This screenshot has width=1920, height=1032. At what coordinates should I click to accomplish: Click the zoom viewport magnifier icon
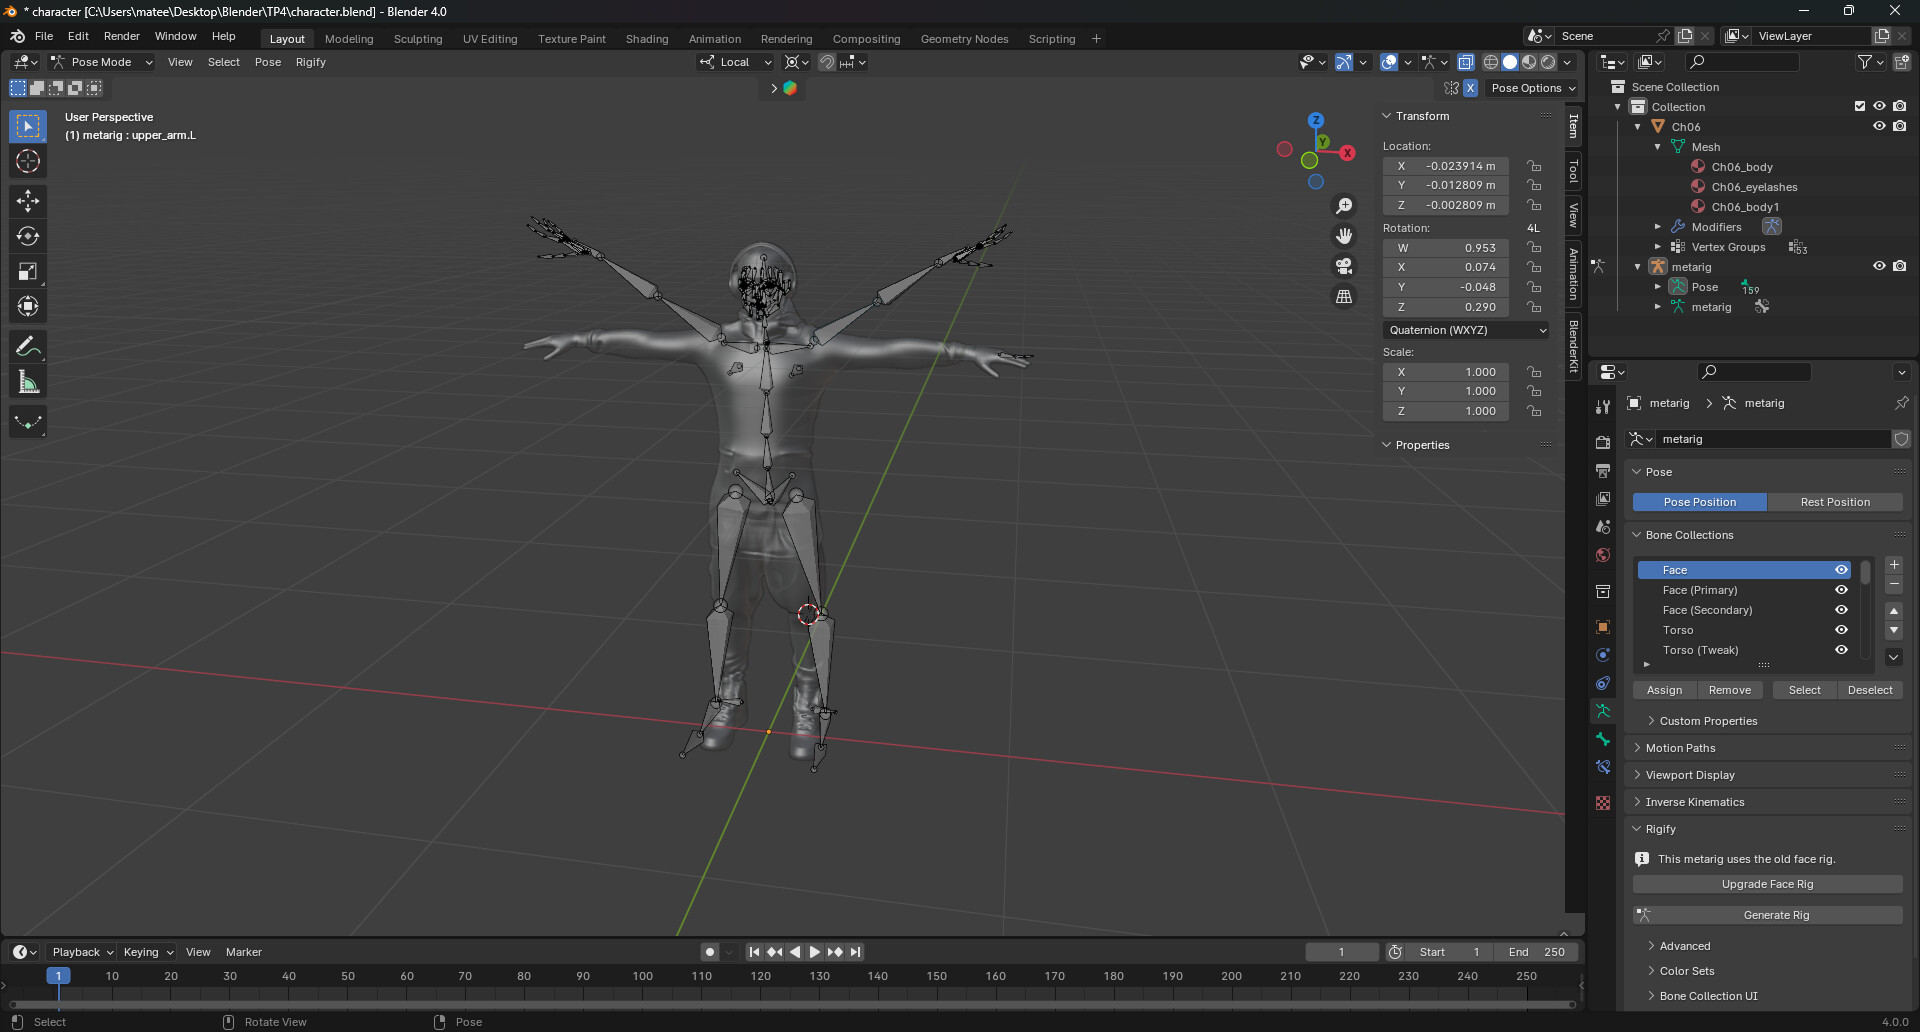(x=1344, y=206)
